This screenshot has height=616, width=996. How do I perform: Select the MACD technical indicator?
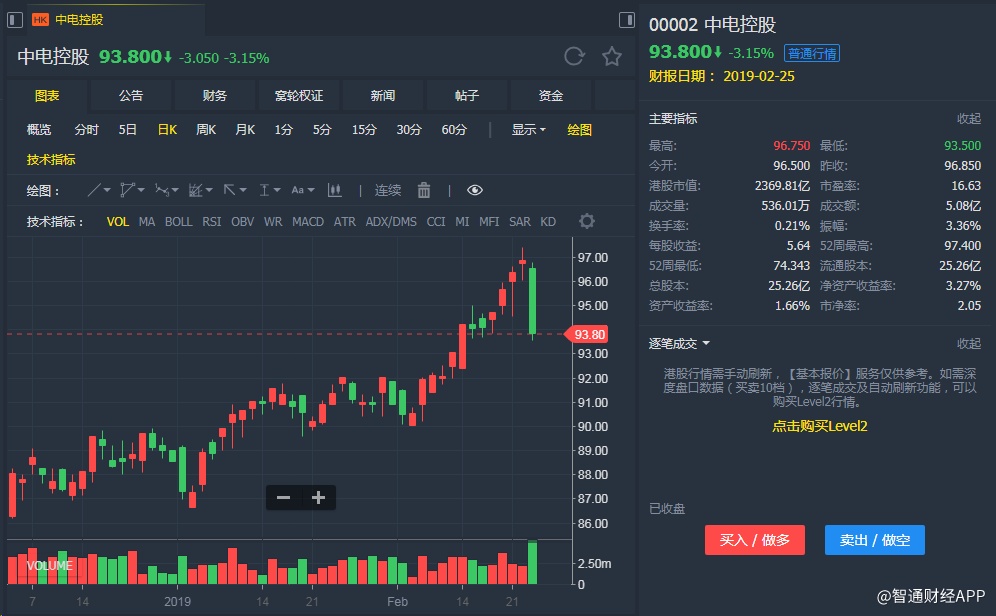(x=308, y=221)
